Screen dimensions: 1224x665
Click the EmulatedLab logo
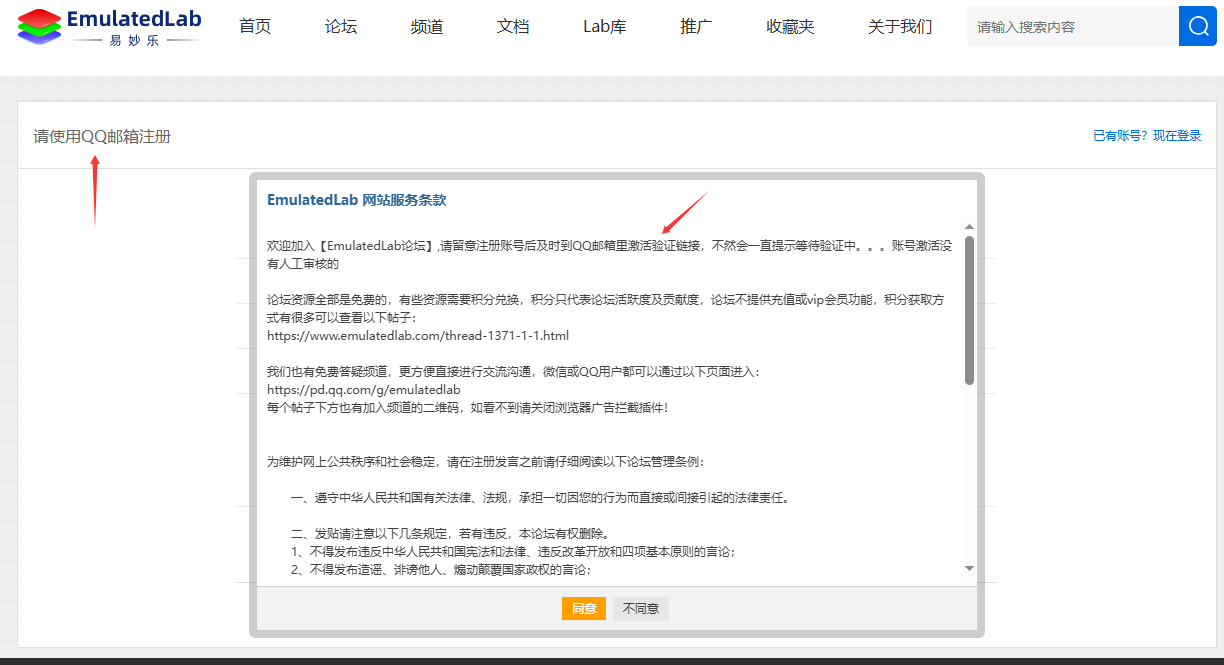coord(110,27)
